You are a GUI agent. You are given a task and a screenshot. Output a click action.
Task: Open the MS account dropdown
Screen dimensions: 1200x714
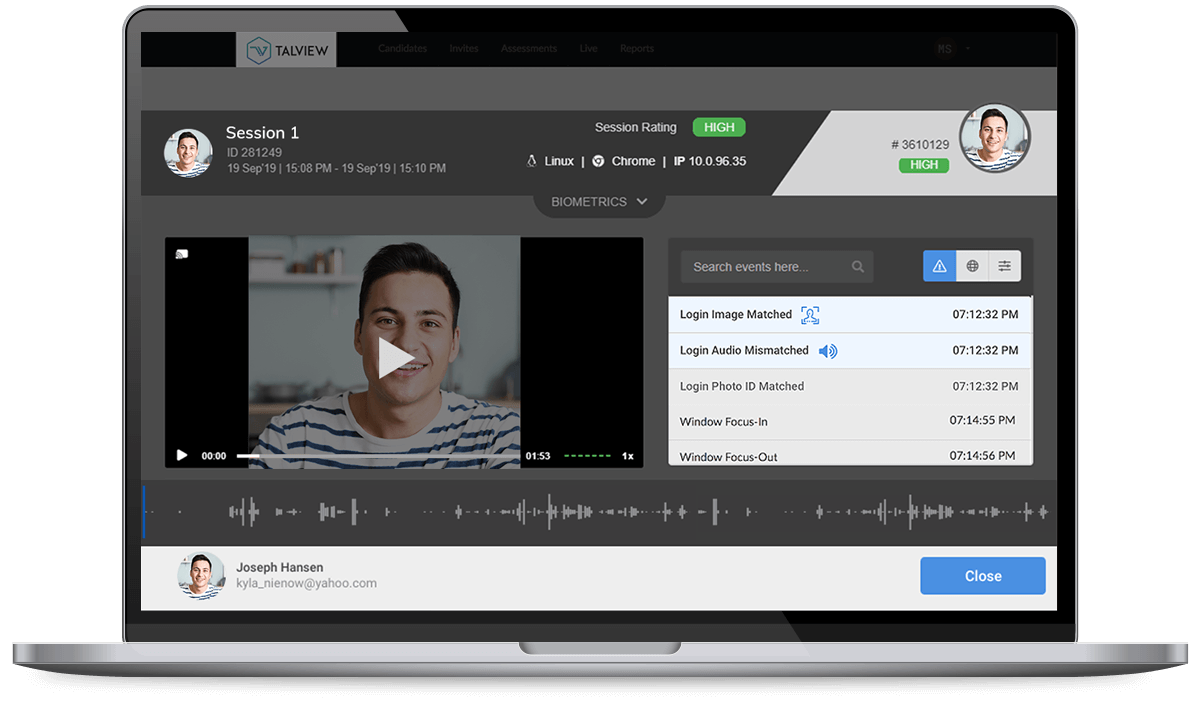[948, 48]
